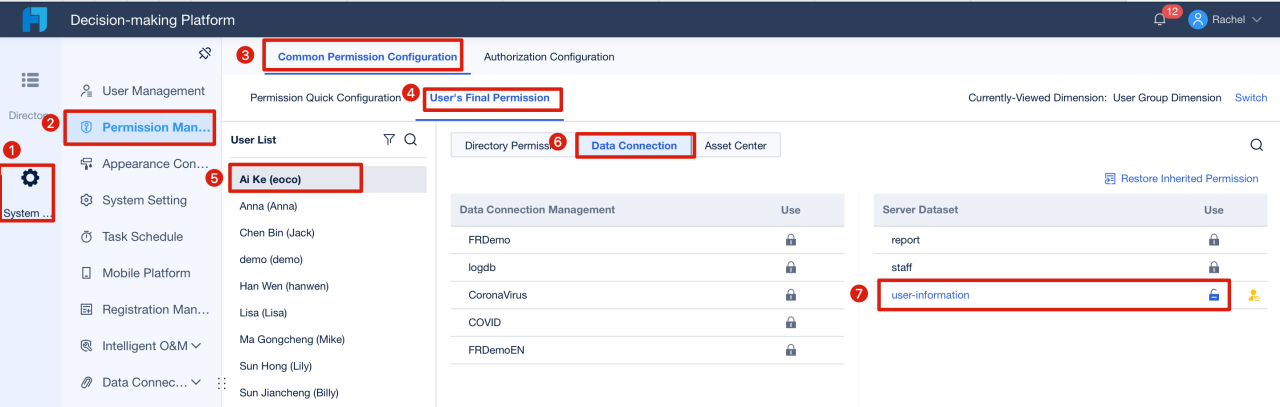Expand the Rachel account dropdown arrow
The image size is (1280, 407).
click(1257, 20)
